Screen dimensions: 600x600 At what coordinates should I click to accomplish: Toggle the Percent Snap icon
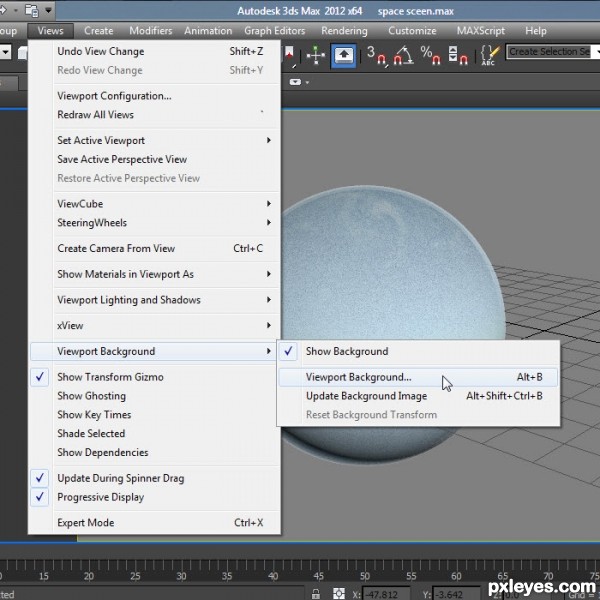430,56
